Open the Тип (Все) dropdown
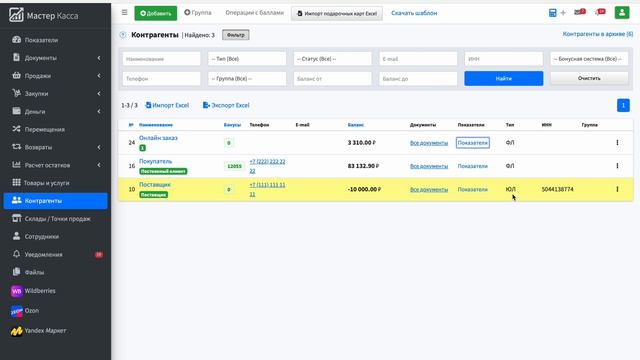The image size is (640, 360). 247,59
